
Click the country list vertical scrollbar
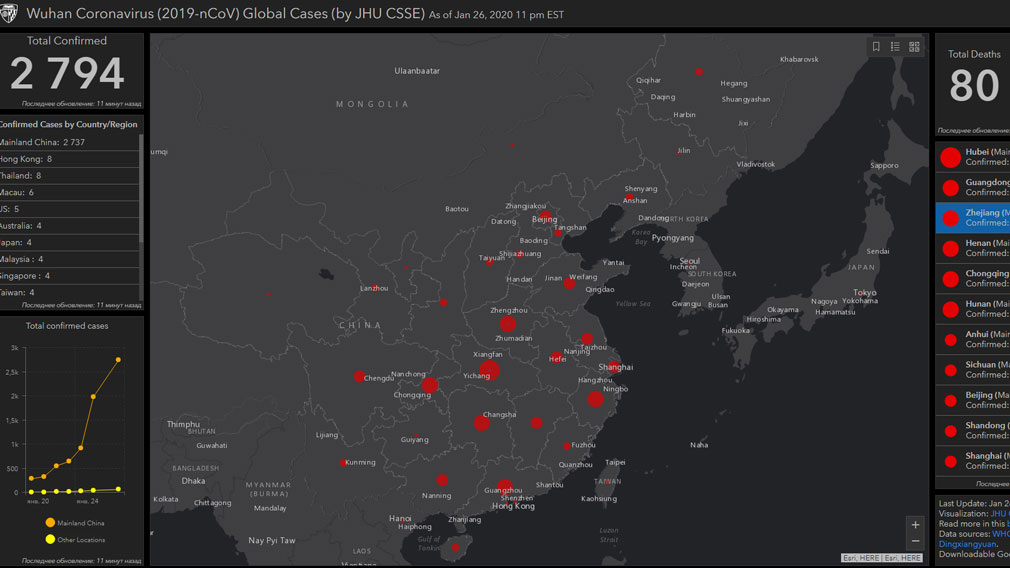pos(141,188)
